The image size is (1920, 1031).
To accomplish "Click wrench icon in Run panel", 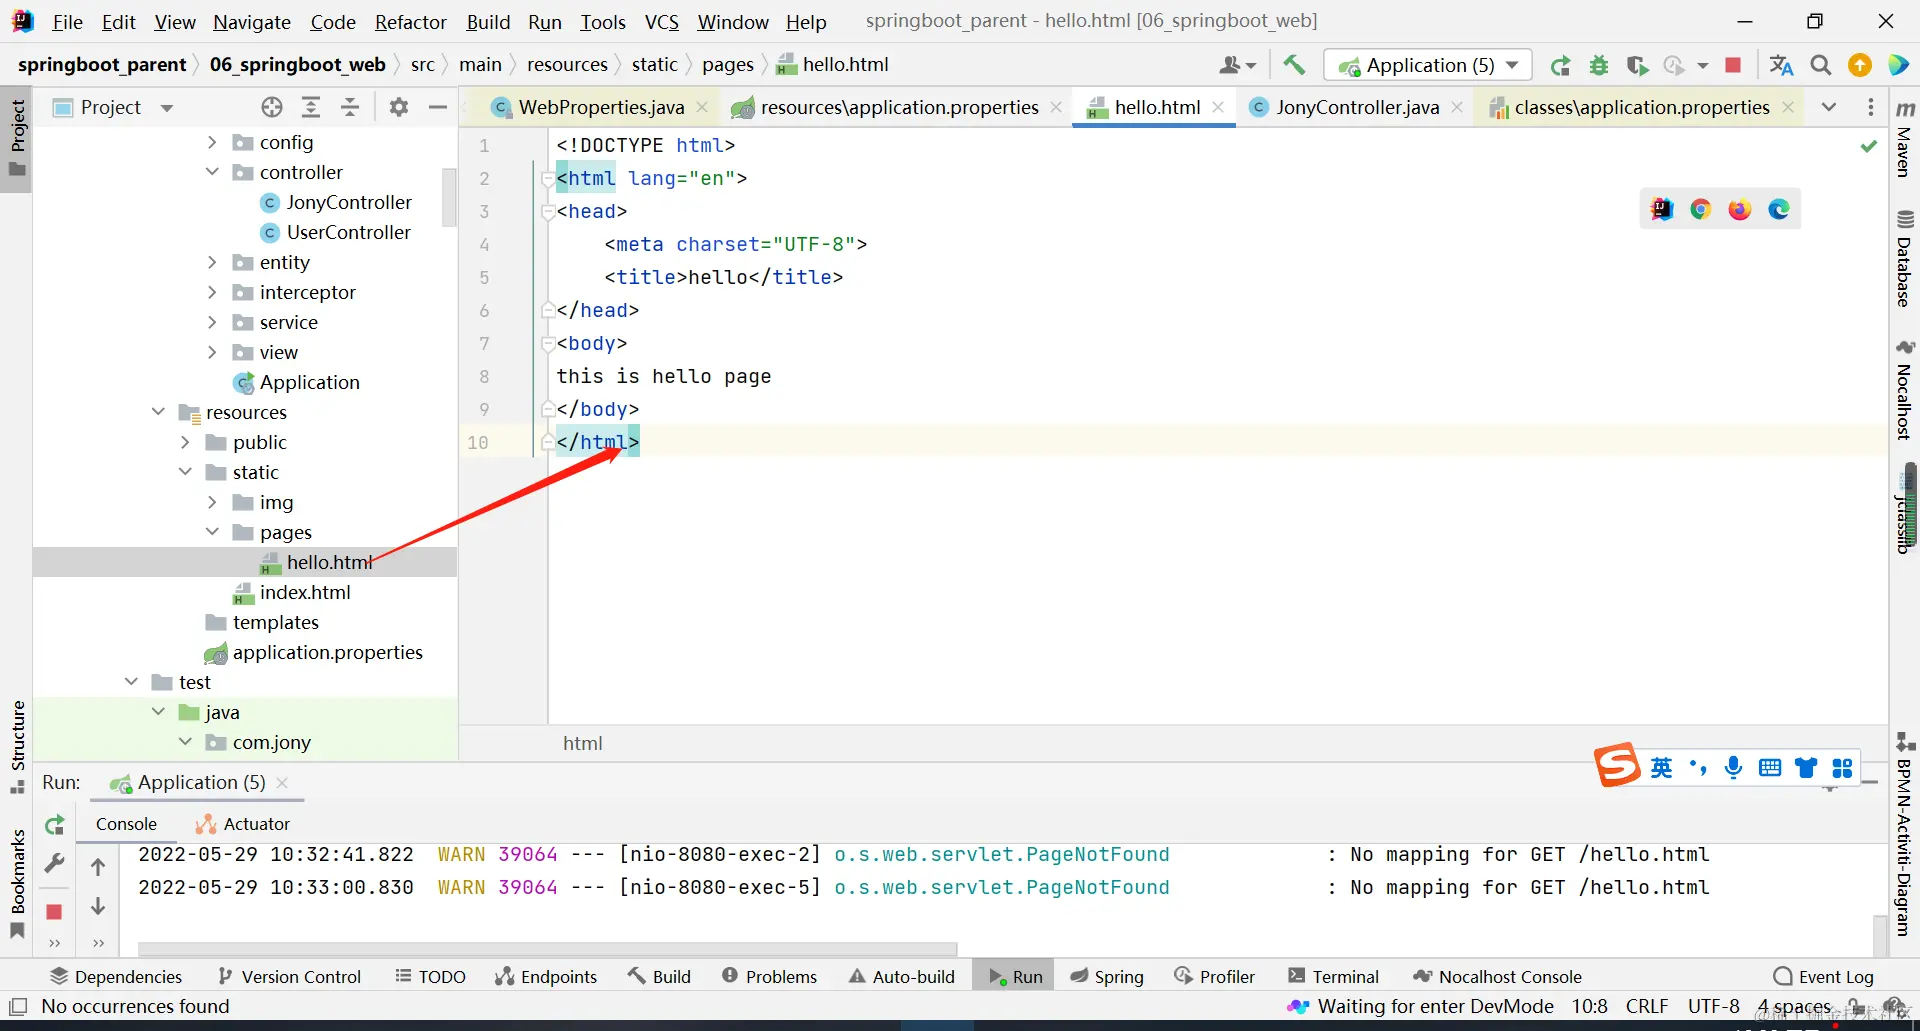I will (55, 863).
